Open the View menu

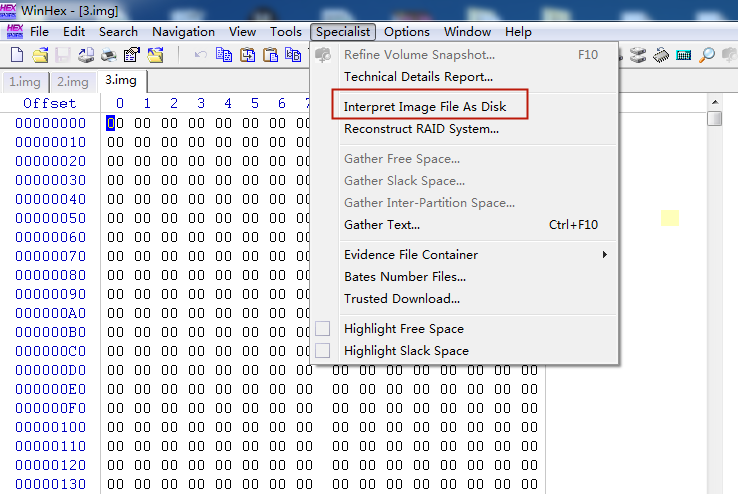242,32
